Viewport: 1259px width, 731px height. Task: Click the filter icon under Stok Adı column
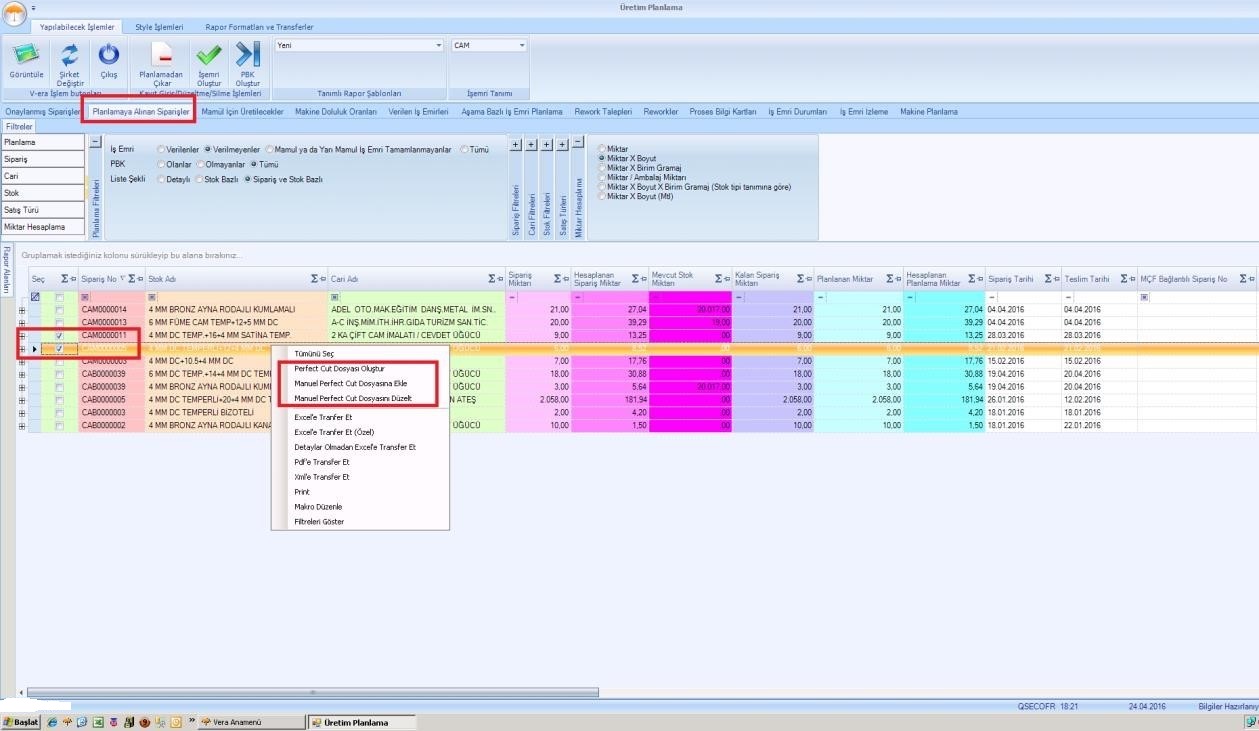[152, 297]
